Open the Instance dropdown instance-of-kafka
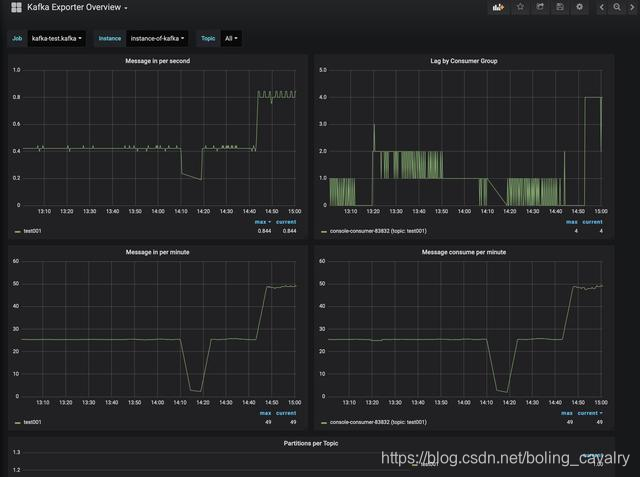This screenshot has height=477, width=640. click(157, 38)
